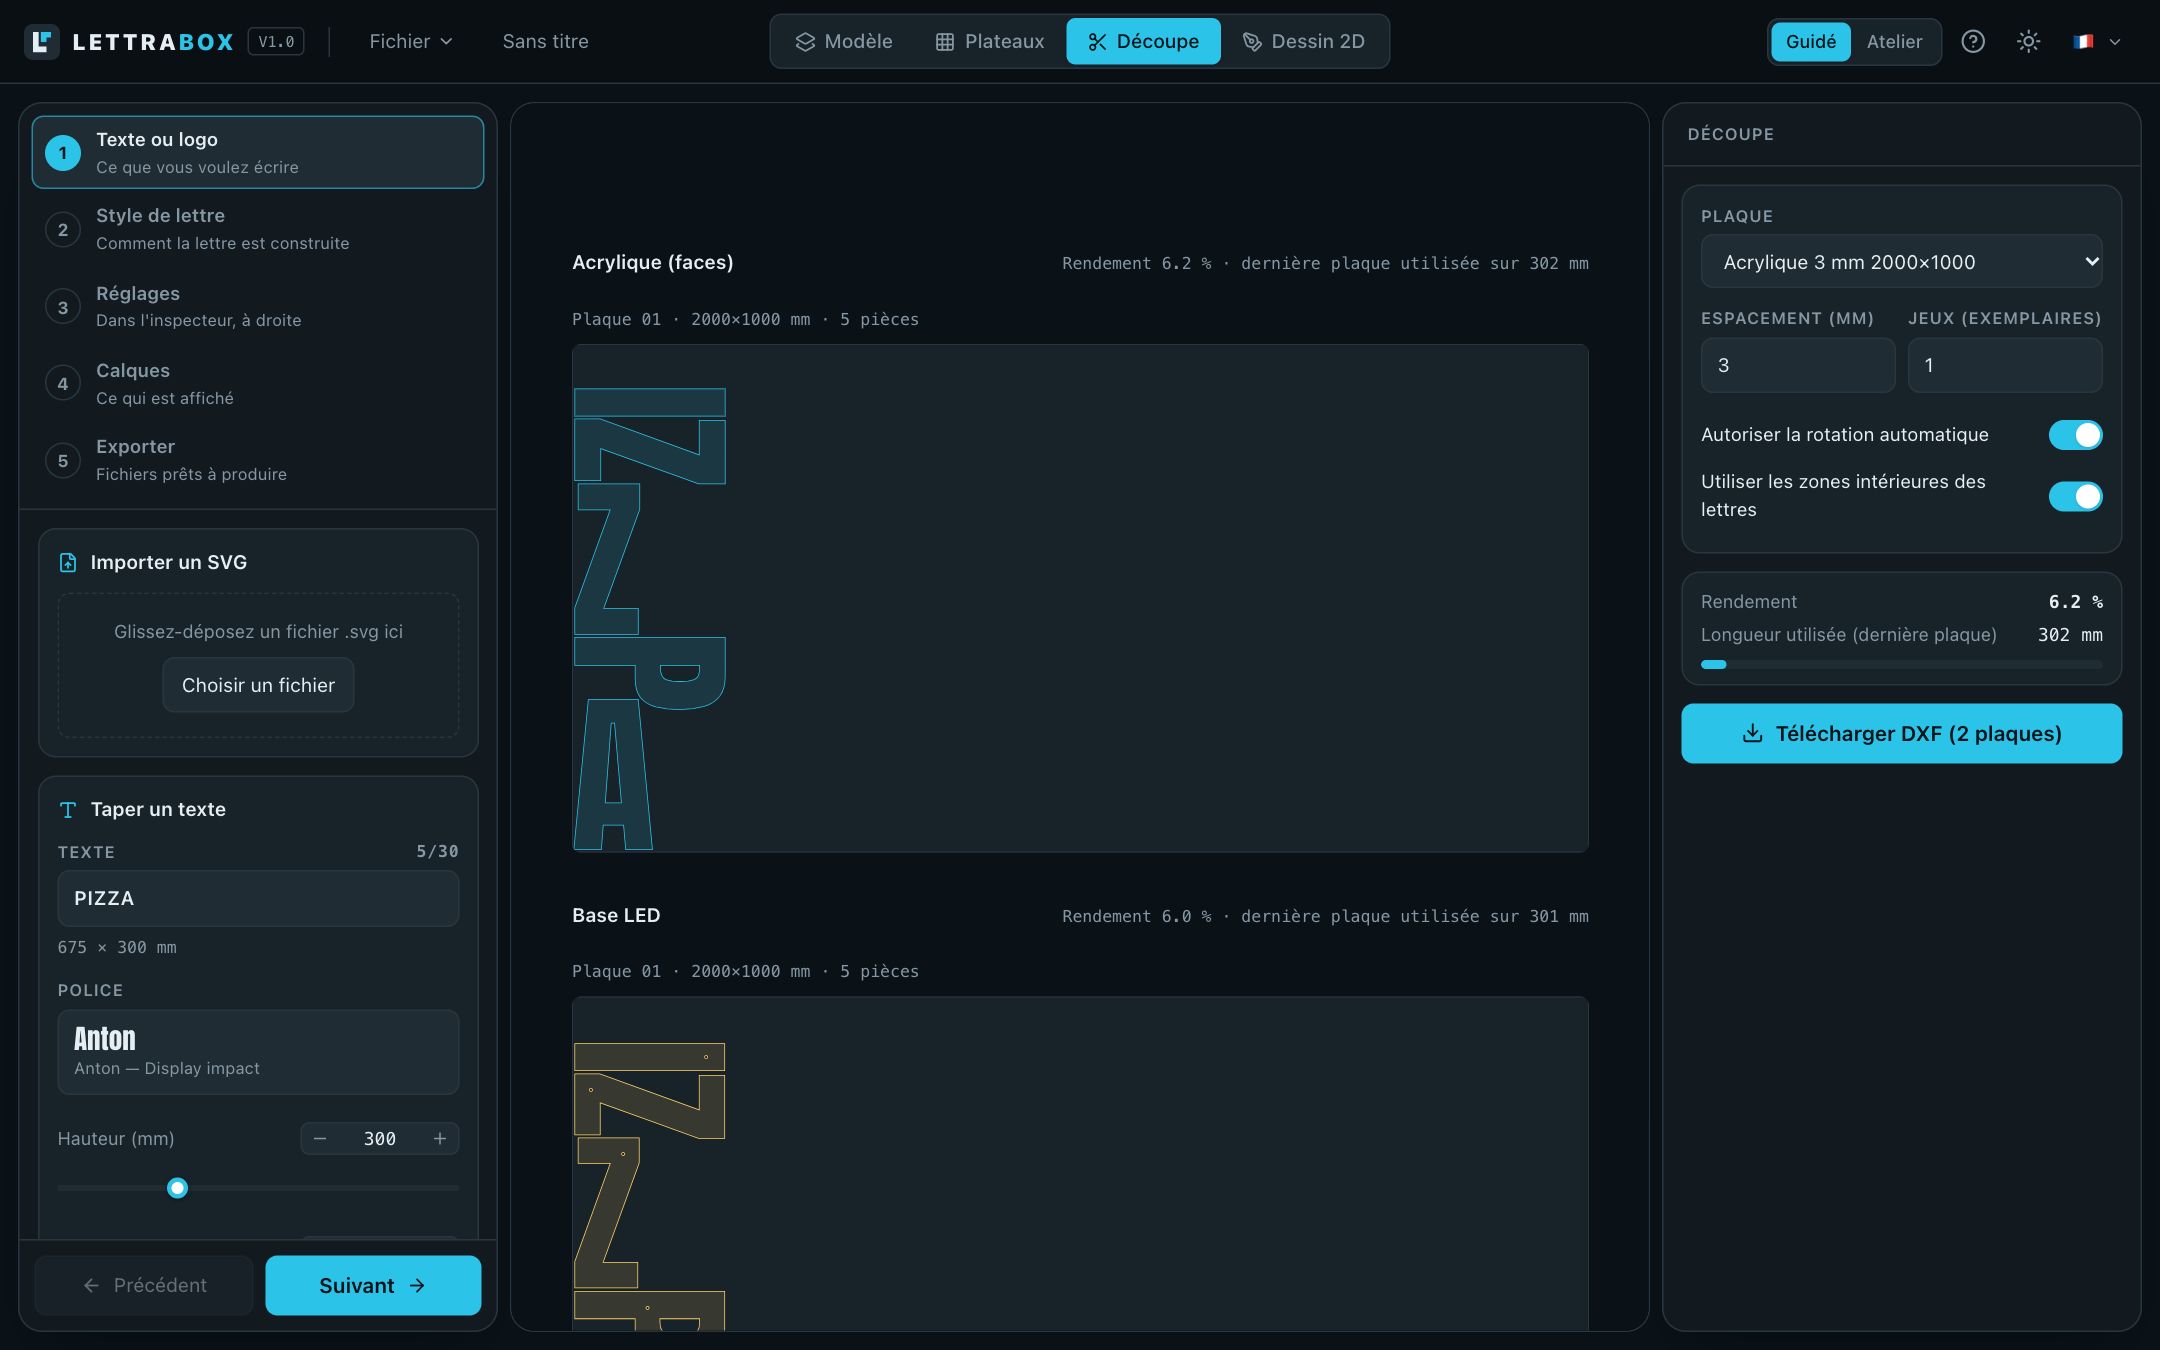Click the Suivant button
The image size is (2160, 1350).
pyautogui.click(x=373, y=1286)
